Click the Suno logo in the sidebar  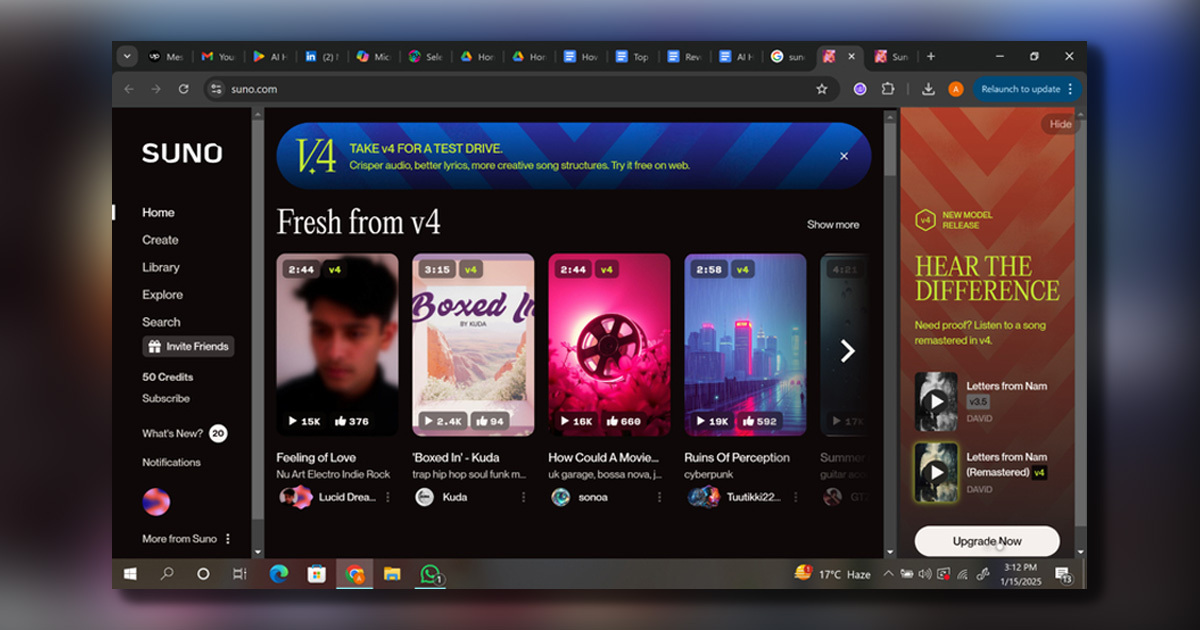pyautogui.click(x=181, y=153)
